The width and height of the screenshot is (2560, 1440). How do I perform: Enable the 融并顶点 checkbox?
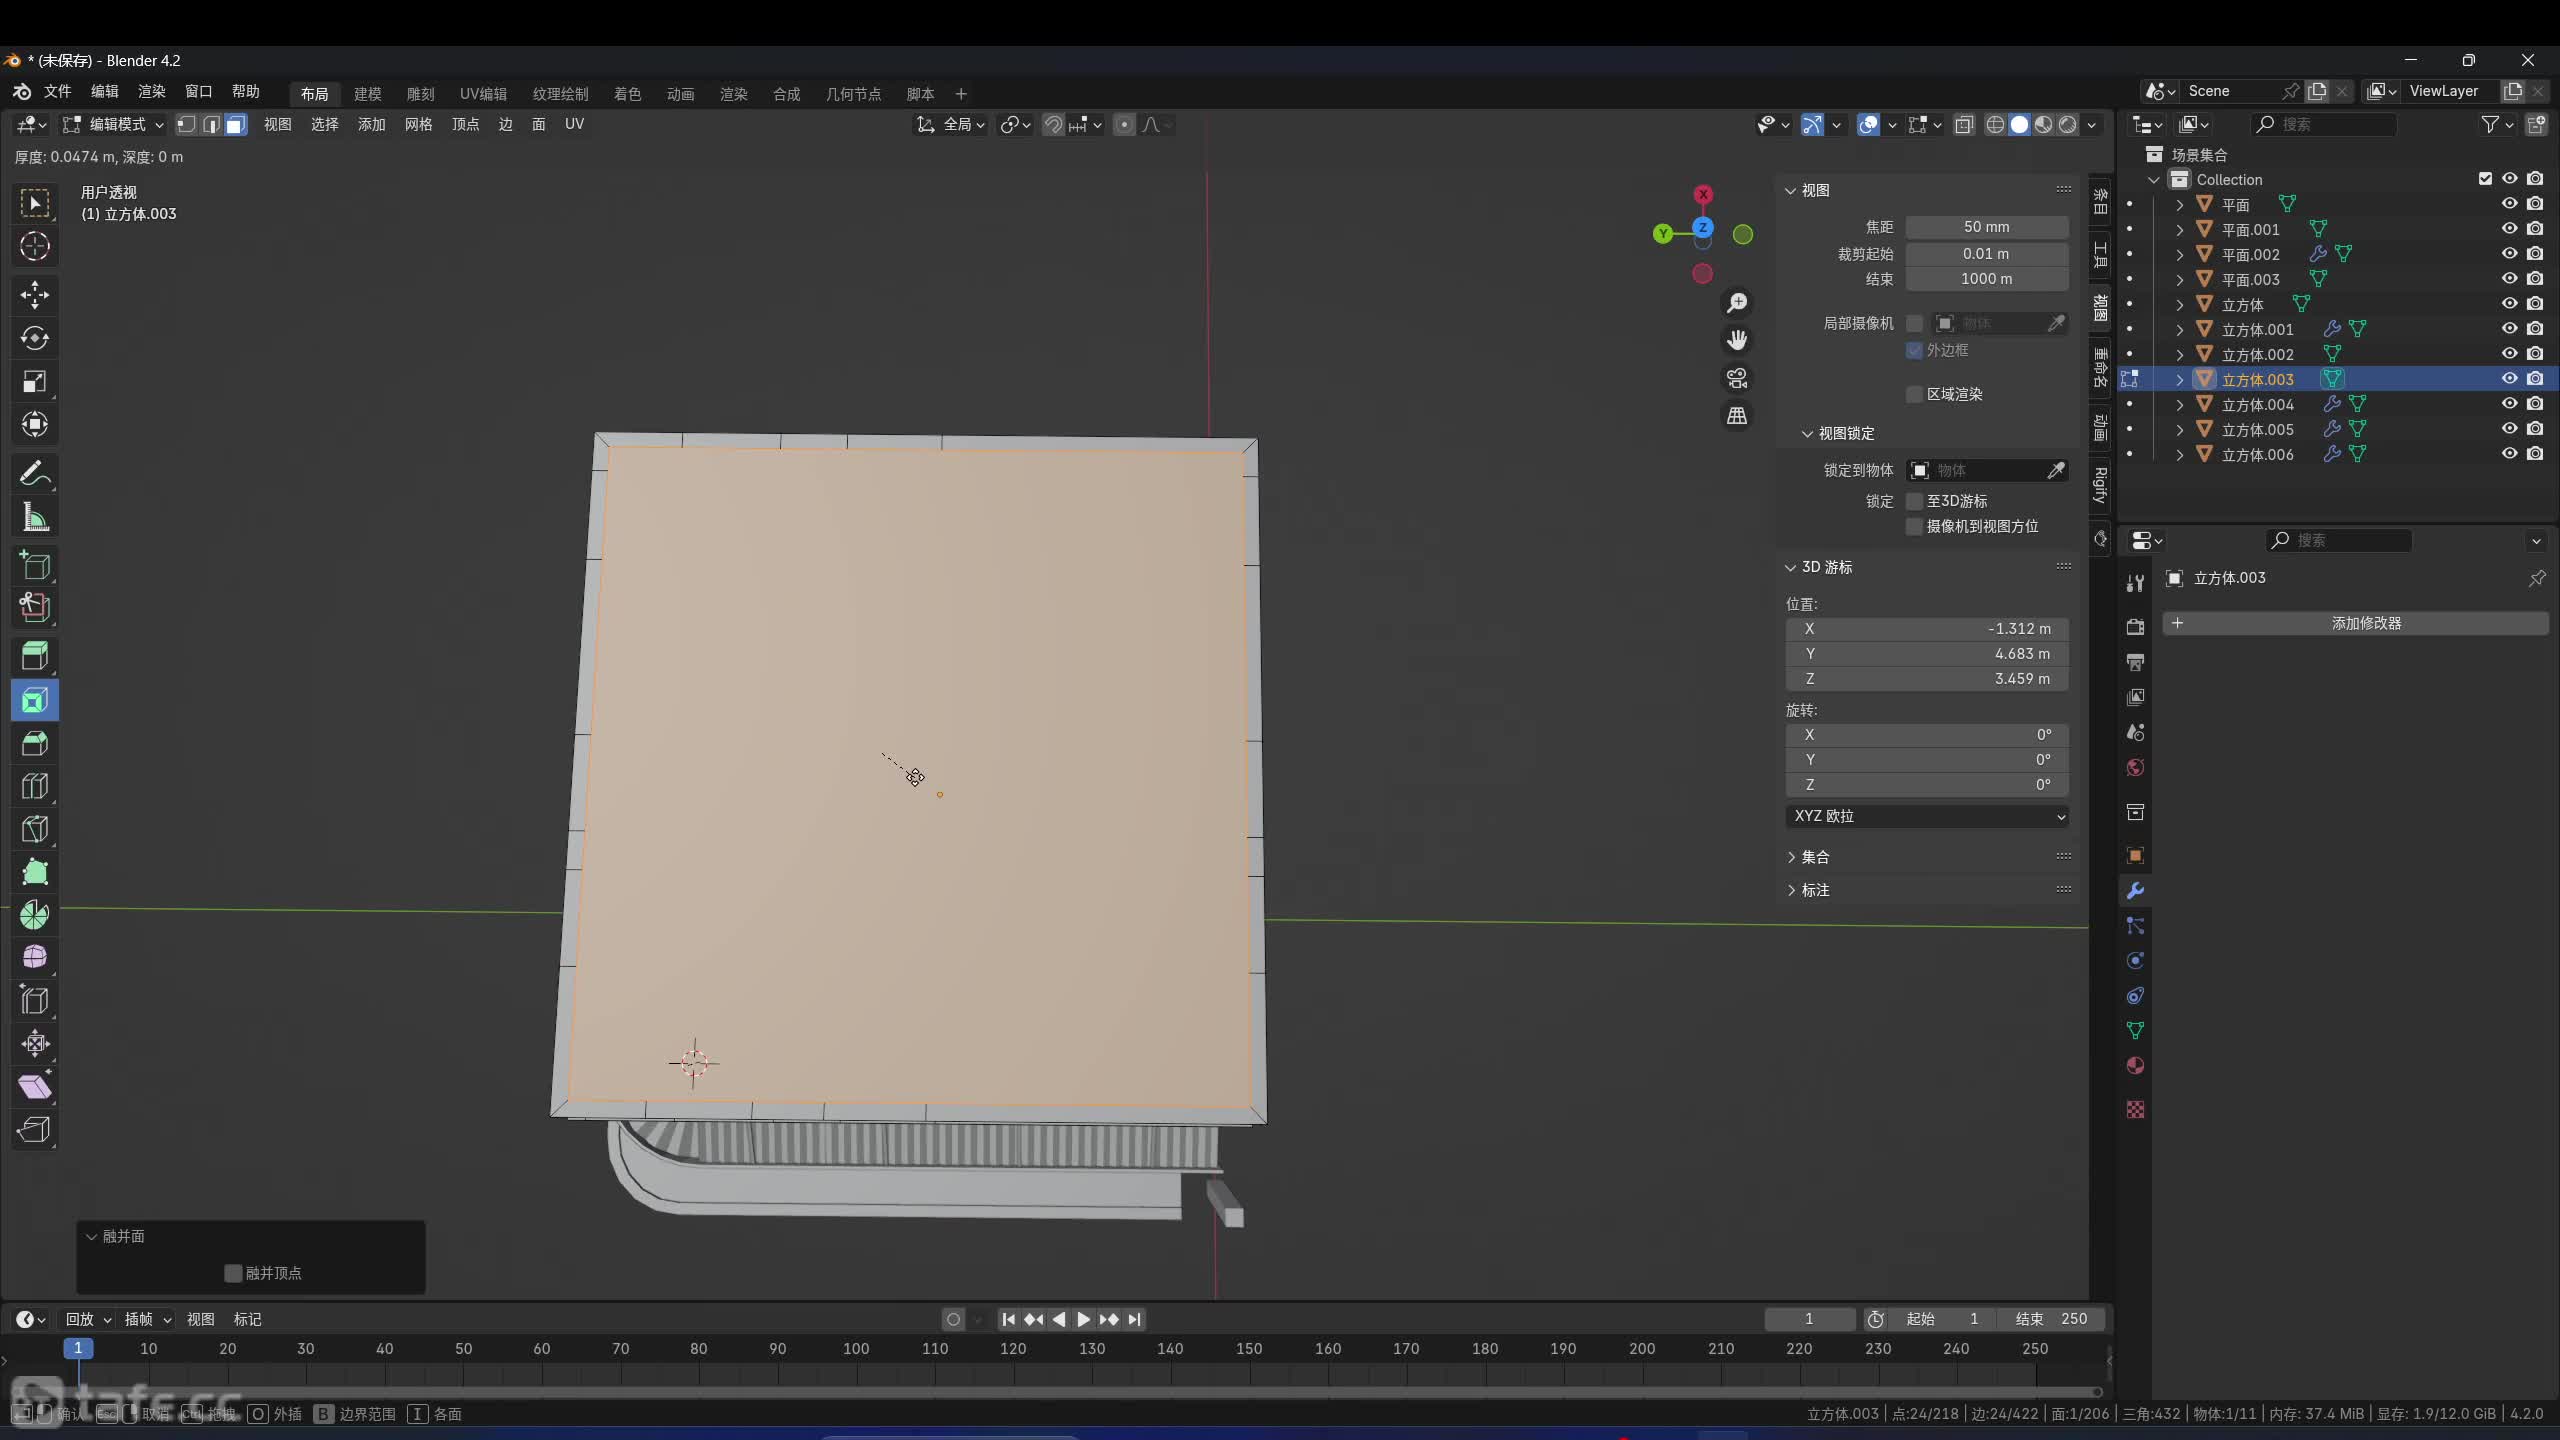click(x=233, y=1273)
